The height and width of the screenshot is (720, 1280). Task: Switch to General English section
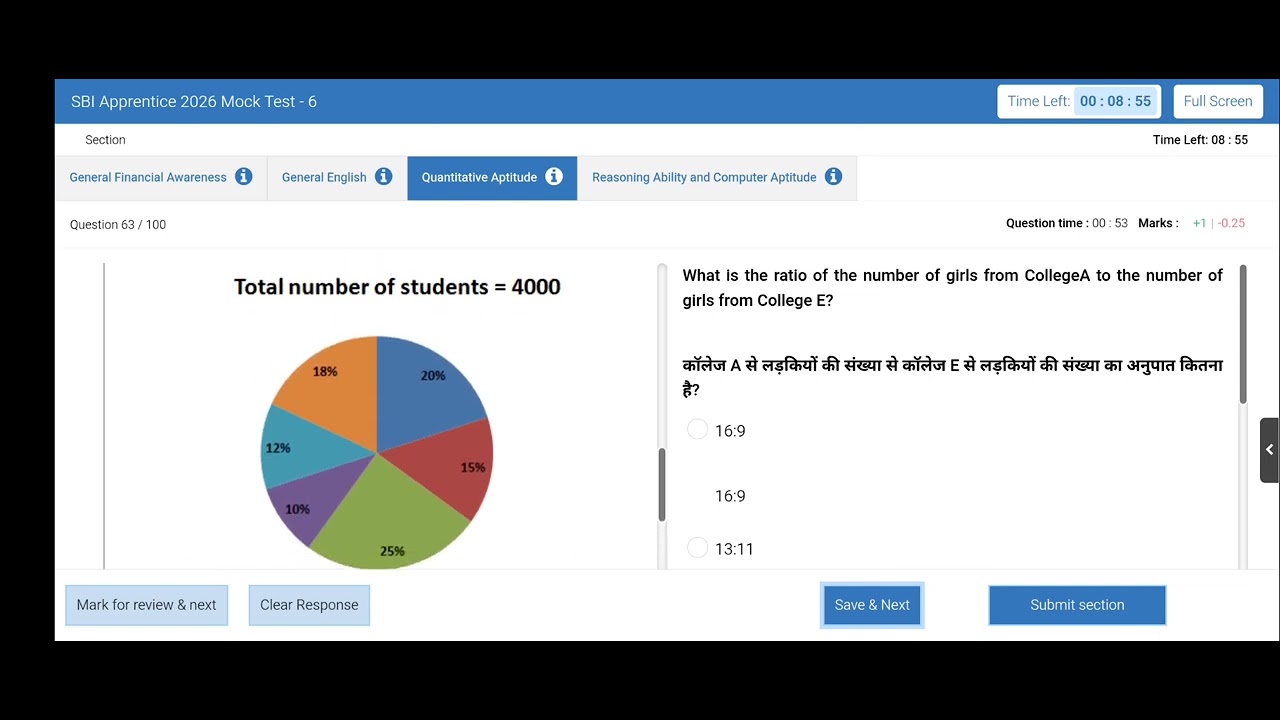click(x=337, y=178)
